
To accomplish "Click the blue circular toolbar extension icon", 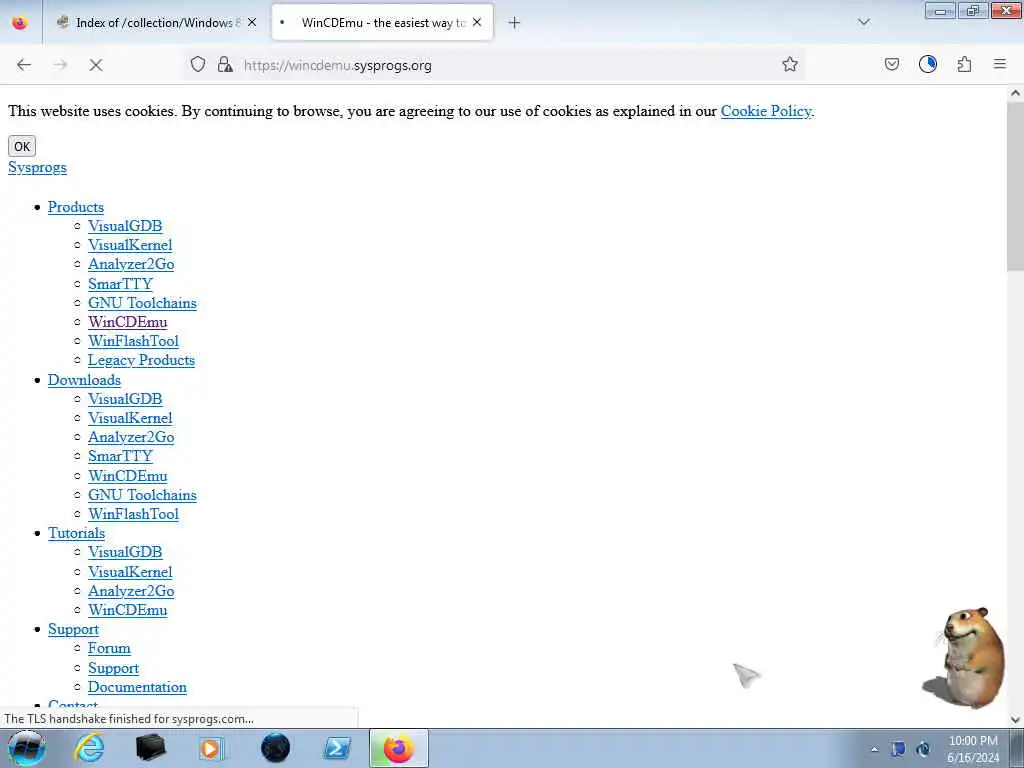I will click(x=927, y=64).
